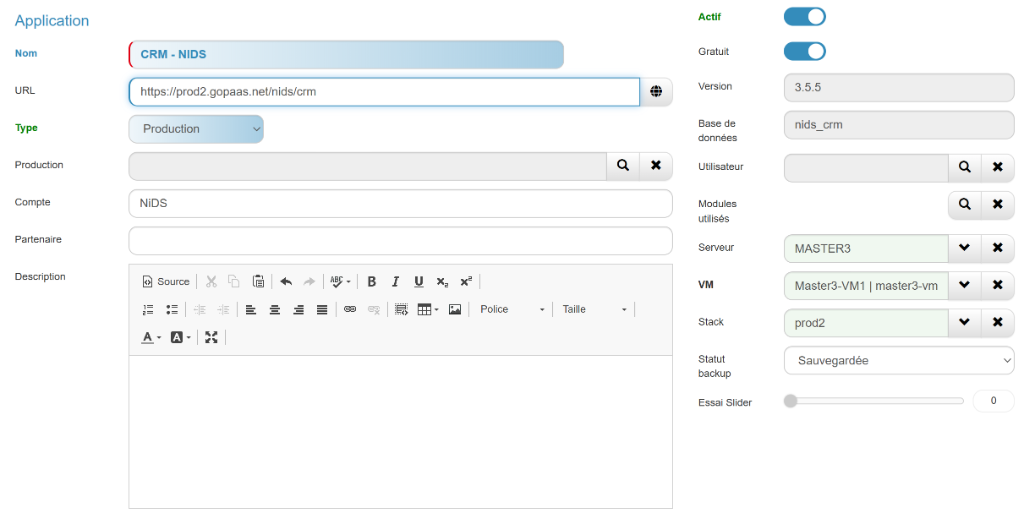Expand the Stack prod2 list arrow
1024x517 pixels.
coord(964,323)
